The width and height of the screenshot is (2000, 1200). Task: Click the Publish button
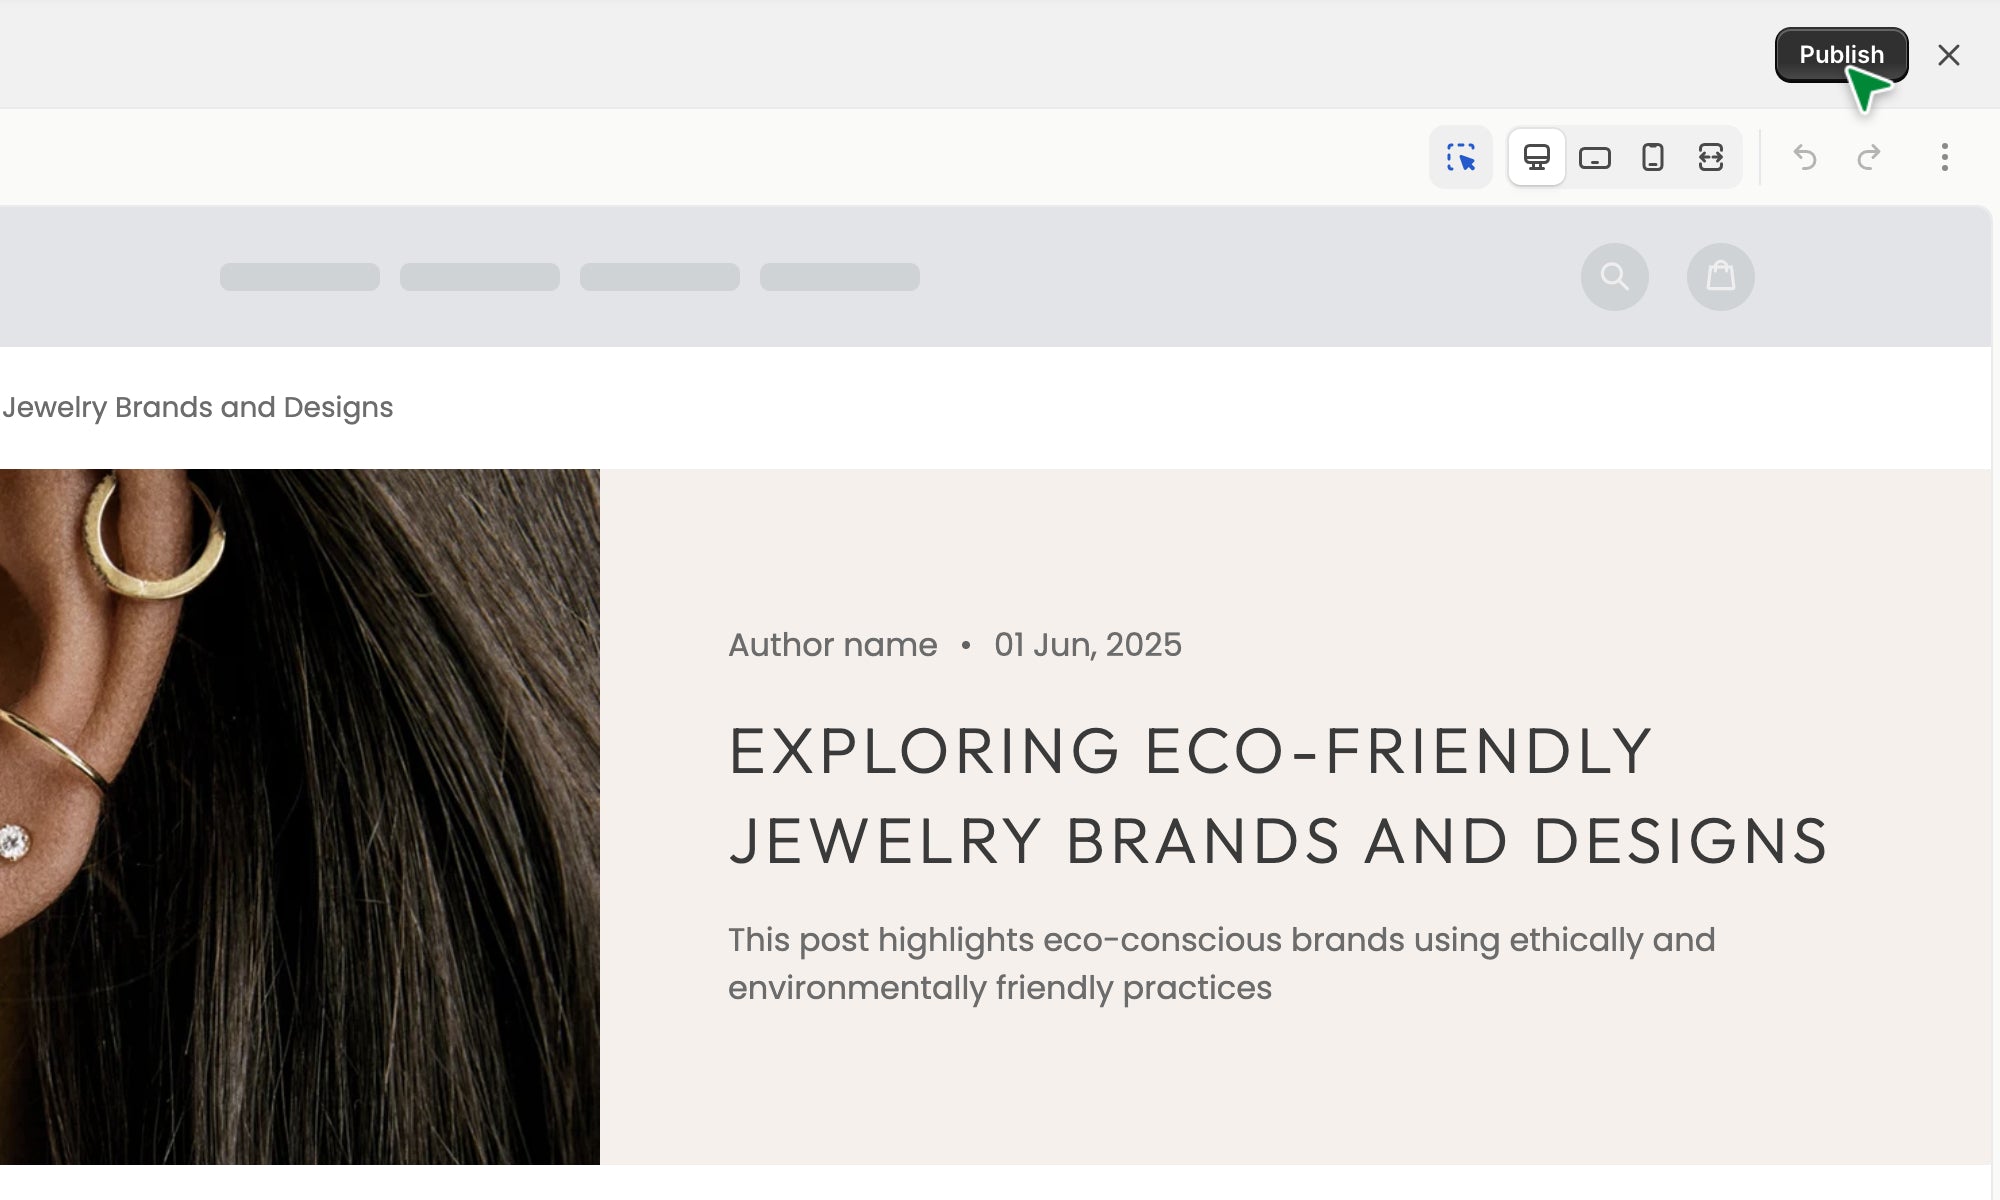1840,55
